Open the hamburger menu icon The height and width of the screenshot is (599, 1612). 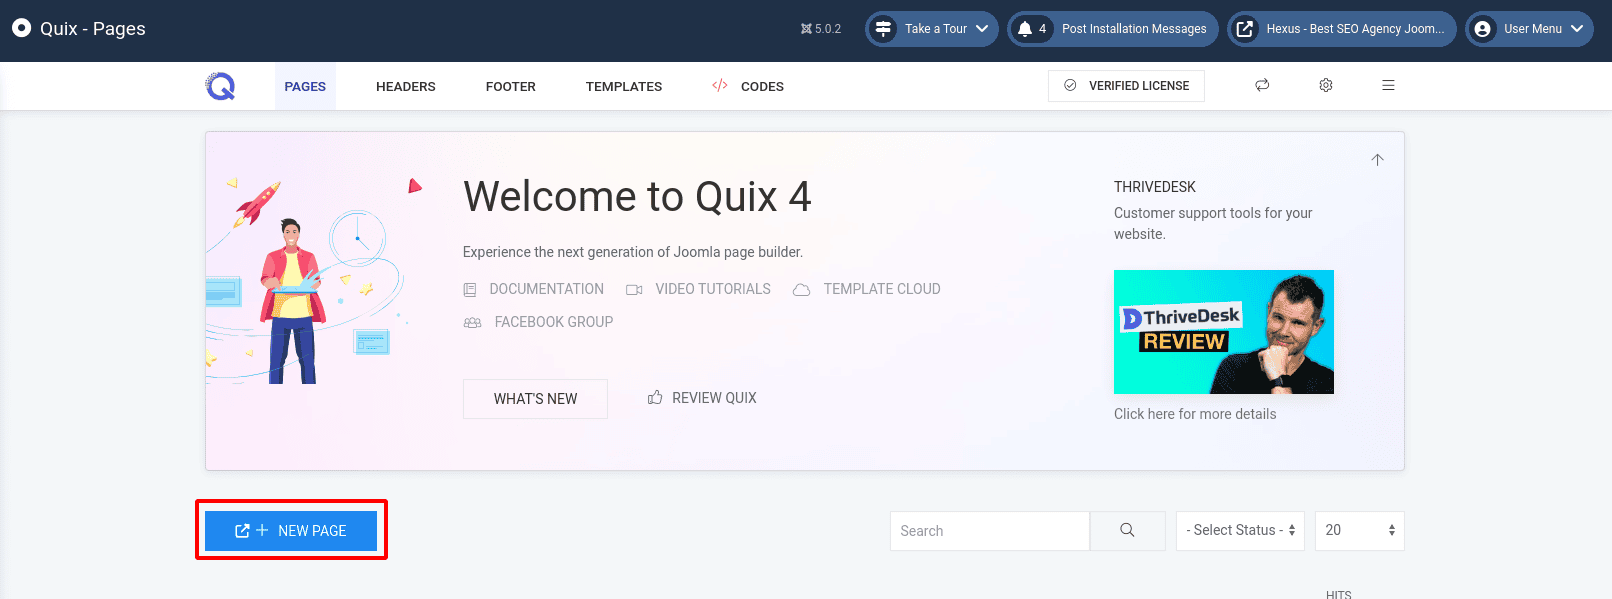[1388, 86]
